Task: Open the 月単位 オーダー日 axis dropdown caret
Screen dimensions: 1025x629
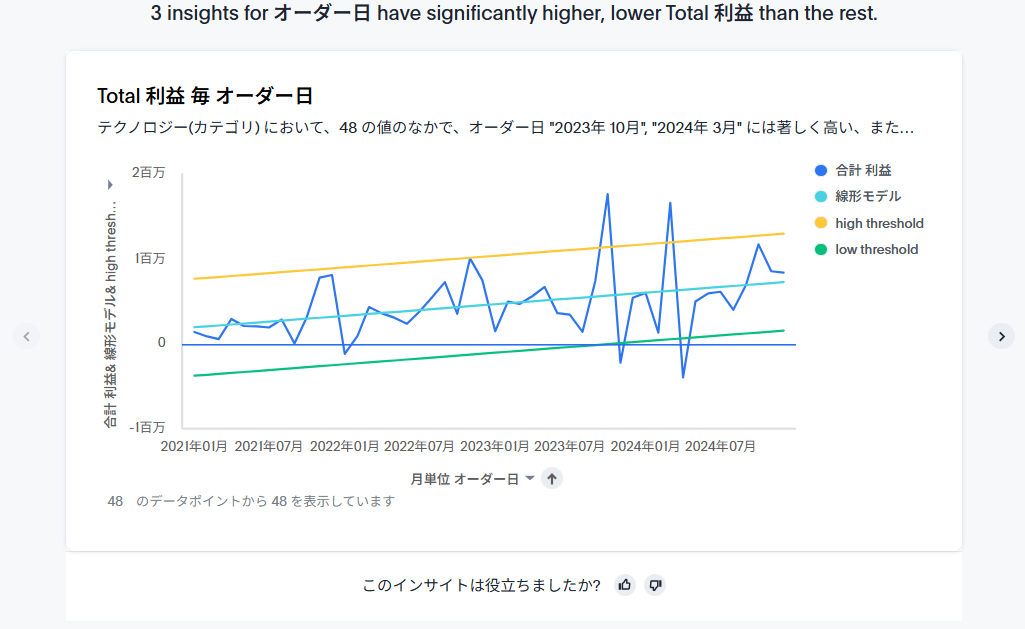Action: pos(530,479)
